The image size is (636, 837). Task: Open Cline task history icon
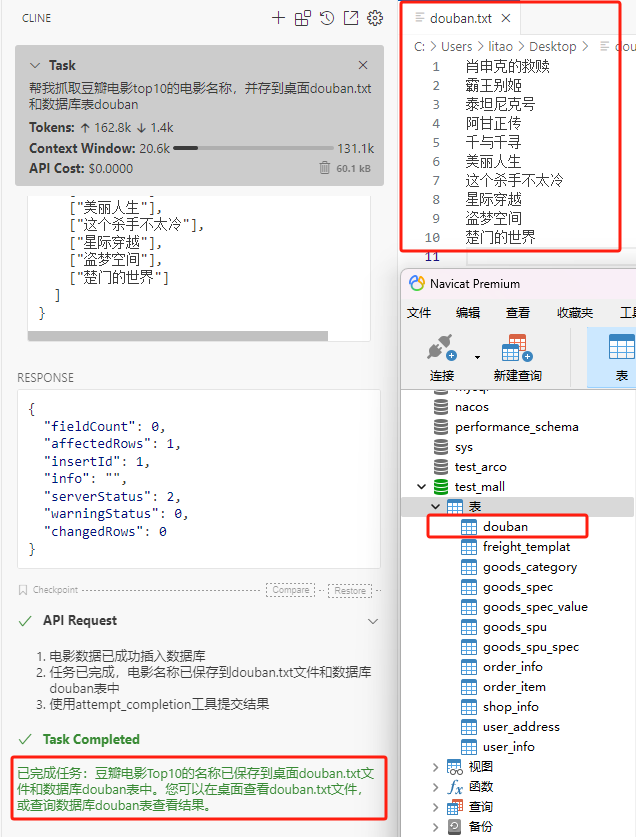(x=327, y=18)
